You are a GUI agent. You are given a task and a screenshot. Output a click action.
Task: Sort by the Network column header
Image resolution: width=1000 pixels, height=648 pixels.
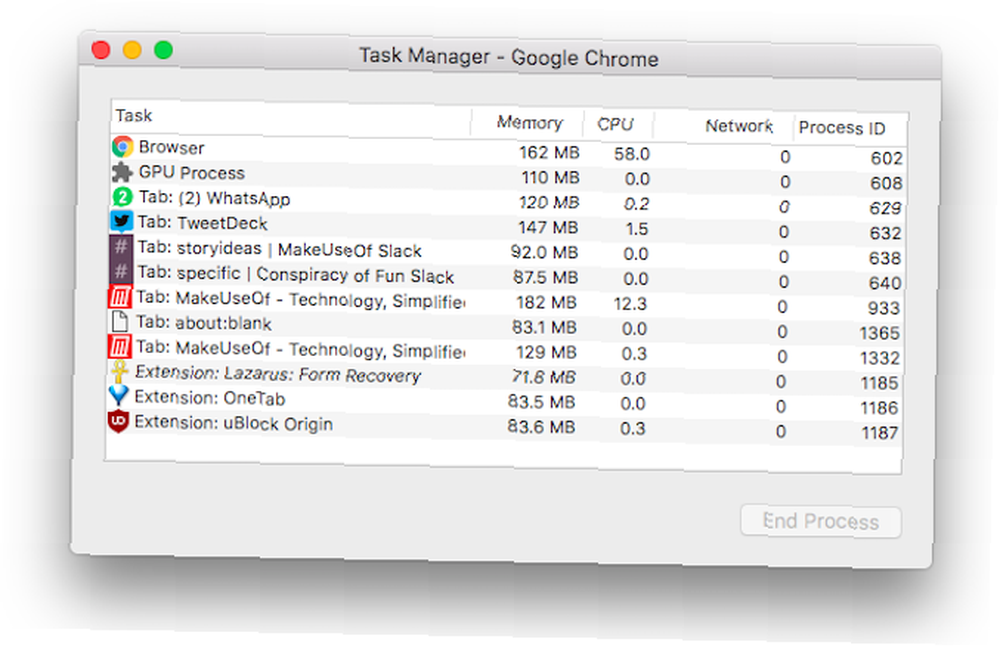[739, 126]
